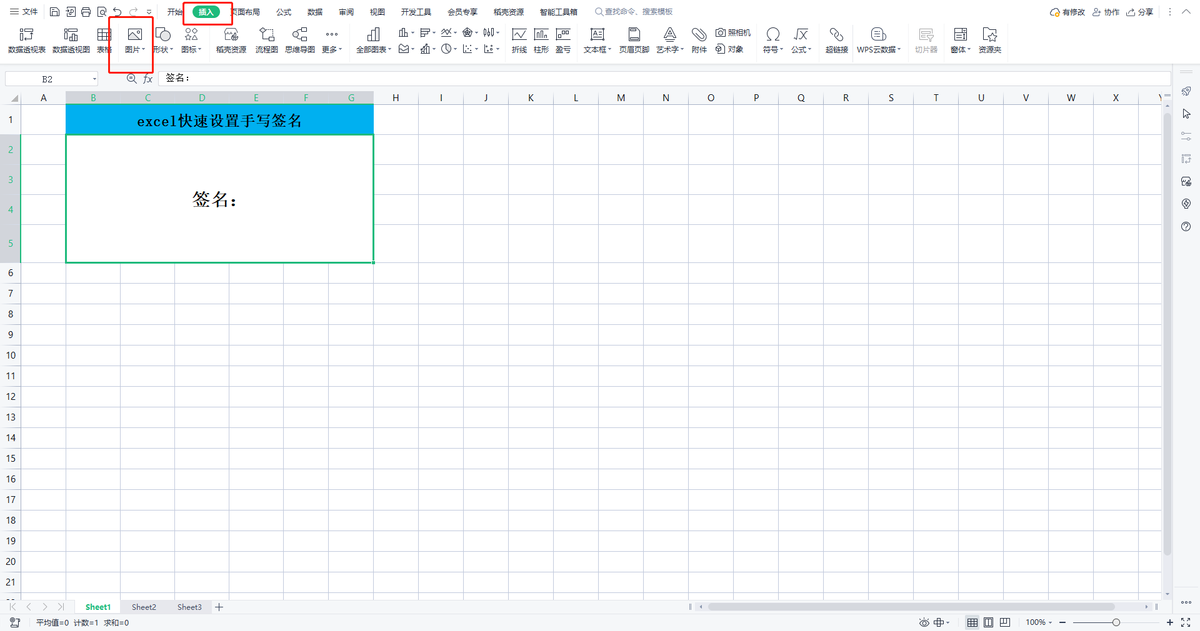
Task: Insert a PivotTable (数据透视表)
Action: point(27,40)
